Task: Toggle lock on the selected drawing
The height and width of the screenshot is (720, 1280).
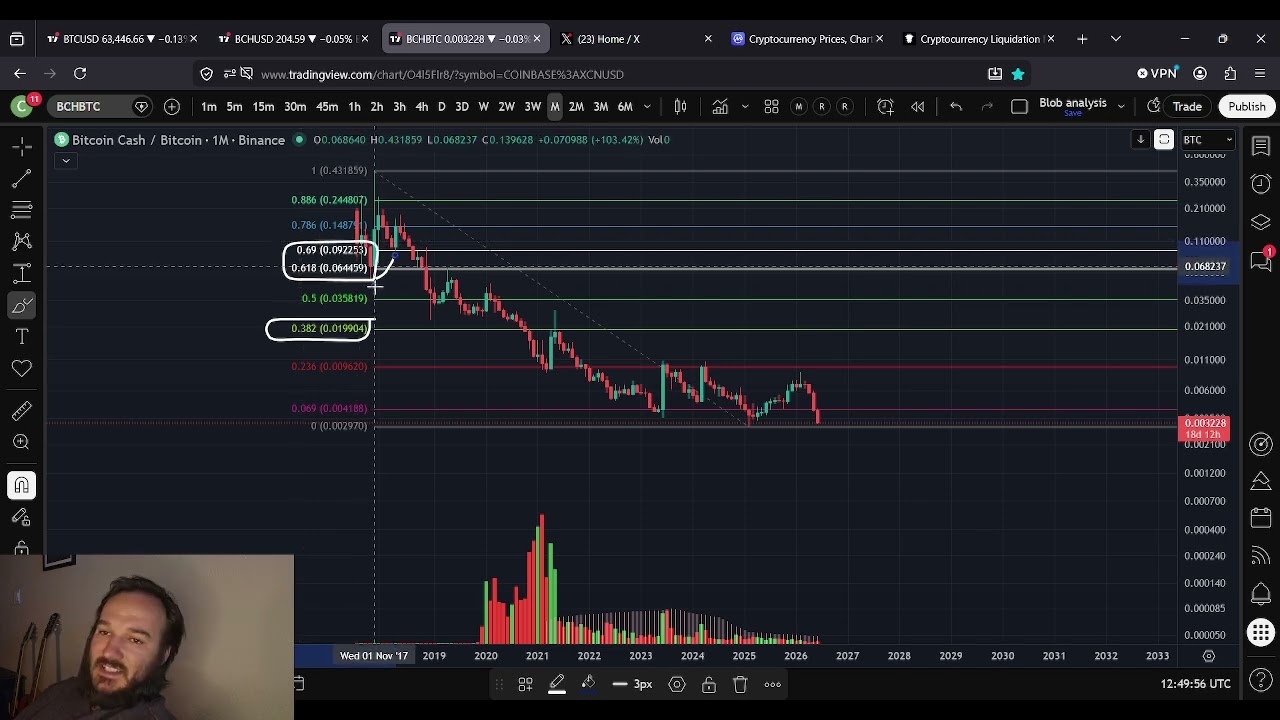Action: pyautogui.click(x=708, y=684)
